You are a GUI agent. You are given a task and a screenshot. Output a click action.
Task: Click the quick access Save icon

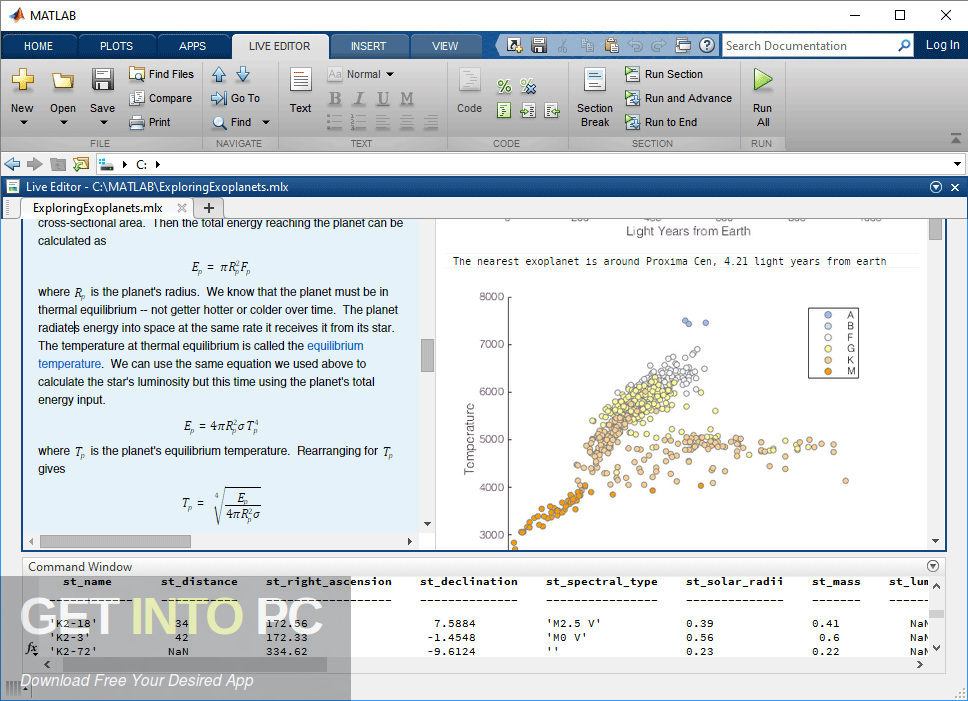click(539, 45)
